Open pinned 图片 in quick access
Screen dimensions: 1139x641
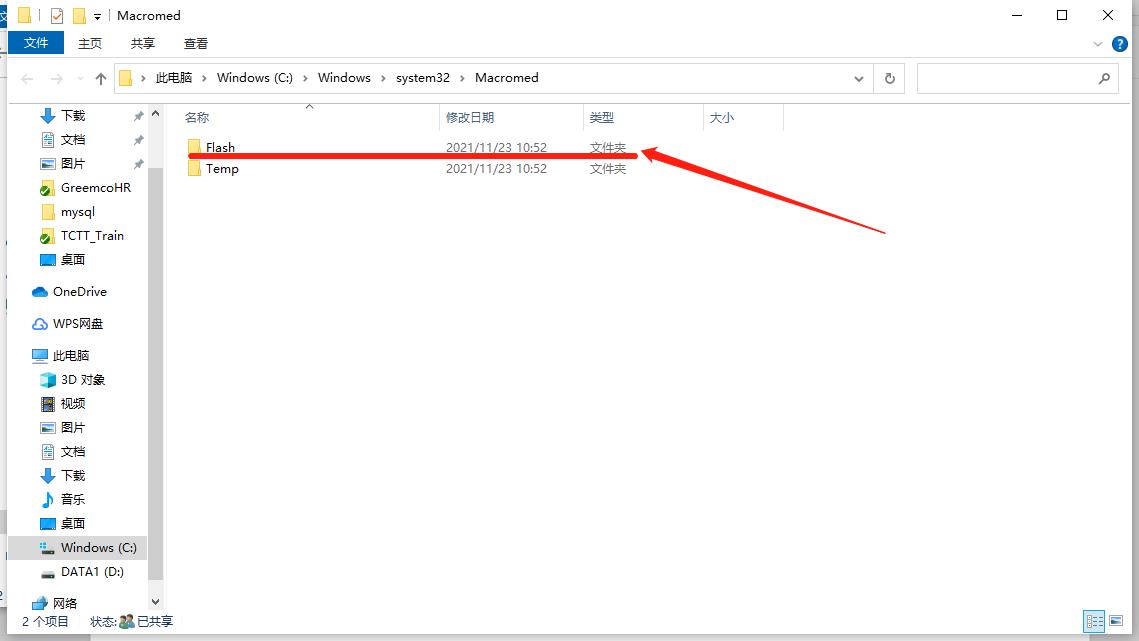[73, 164]
